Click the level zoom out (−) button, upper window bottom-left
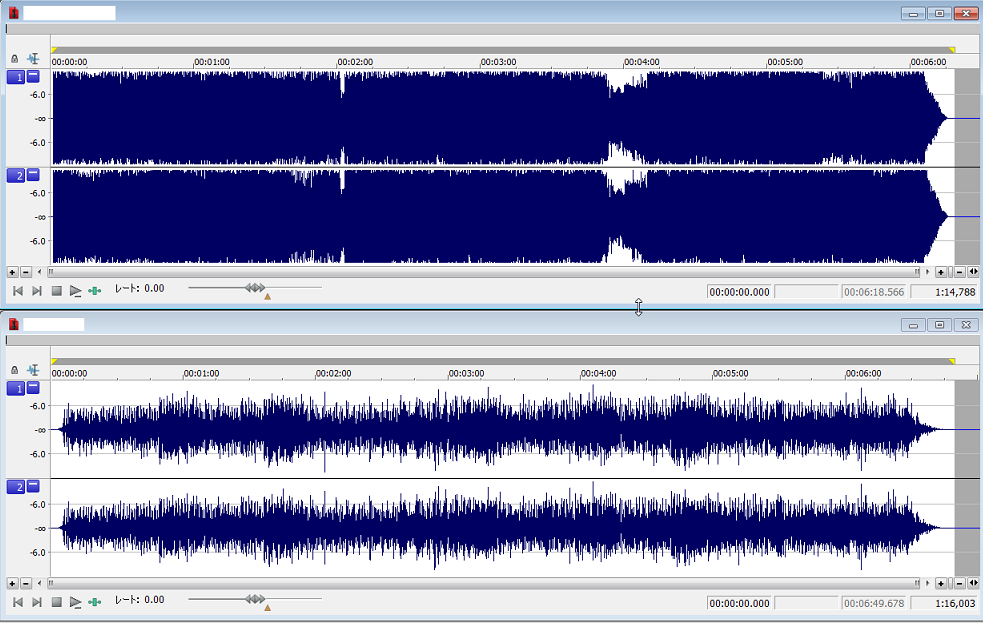The width and height of the screenshot is (983, 623). [26, 272]
